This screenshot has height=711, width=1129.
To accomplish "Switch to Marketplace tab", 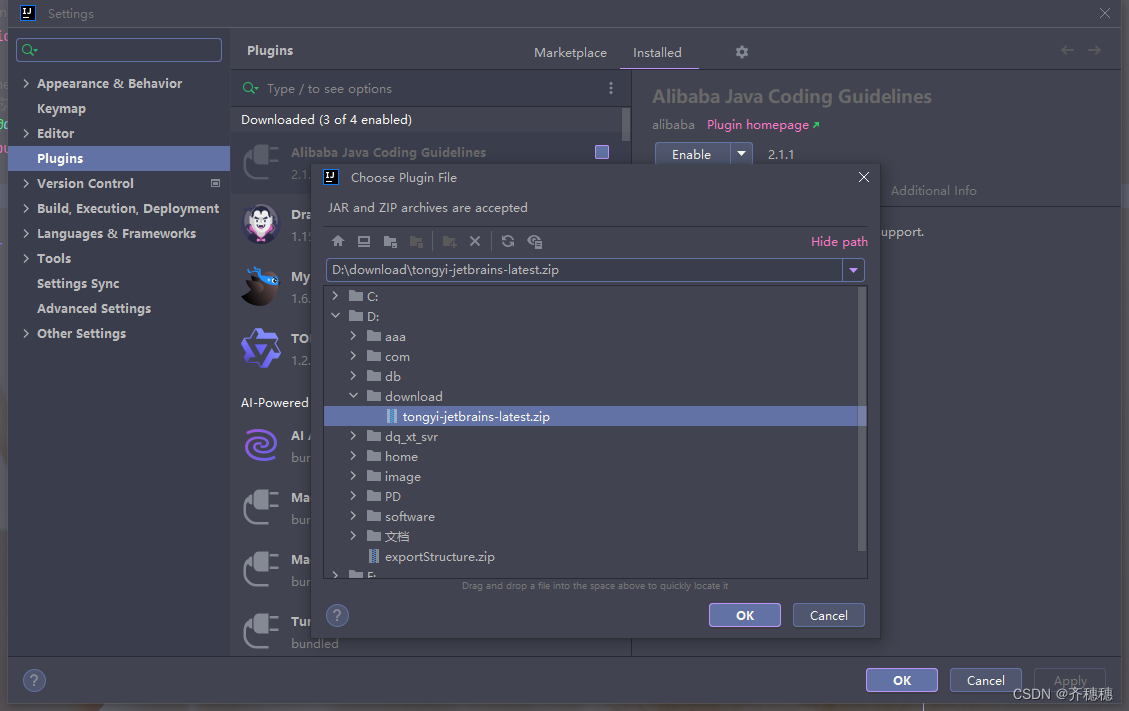I will click(570, 53).
